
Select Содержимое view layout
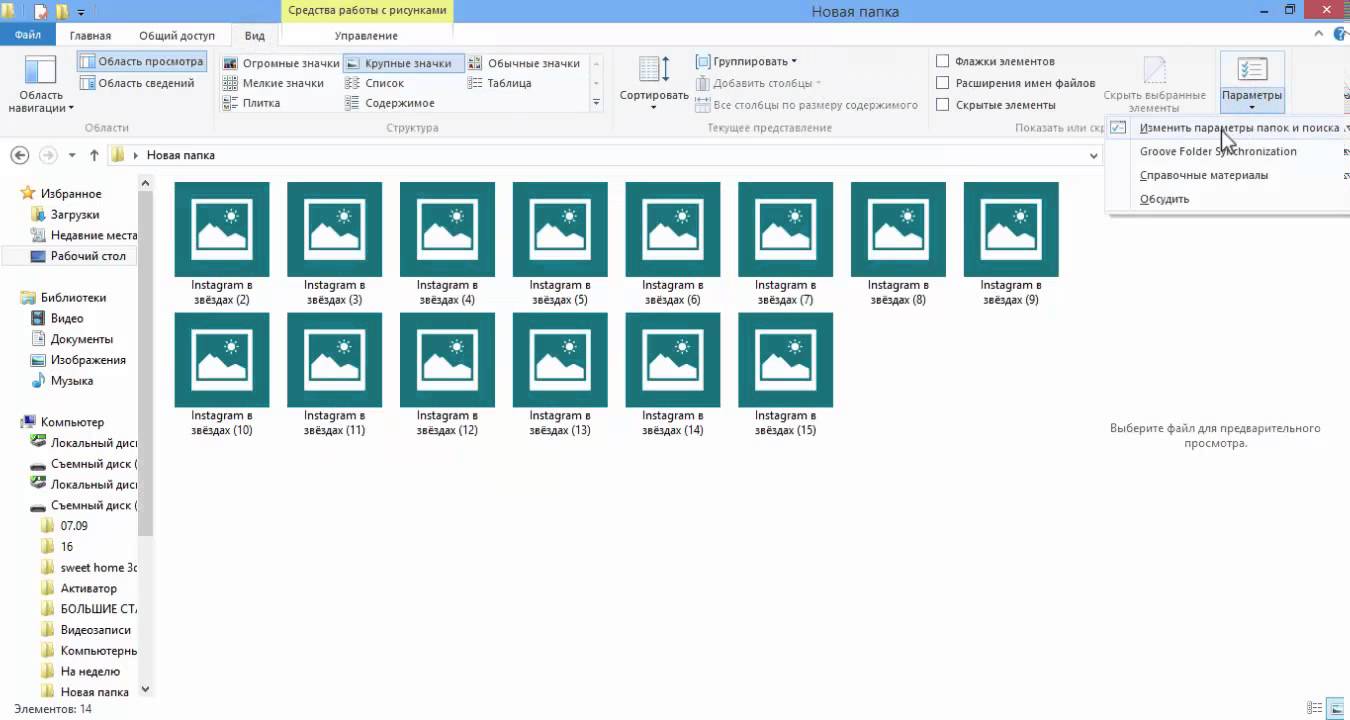coord(389,103)
